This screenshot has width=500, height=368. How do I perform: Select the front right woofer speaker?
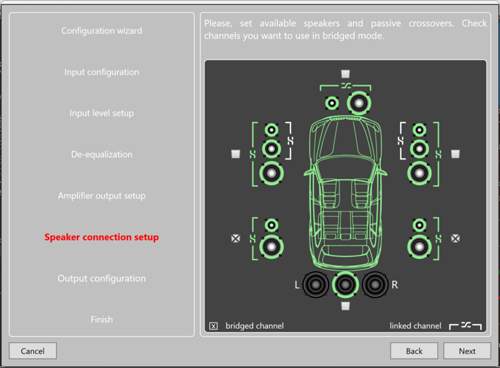point(419,173)
